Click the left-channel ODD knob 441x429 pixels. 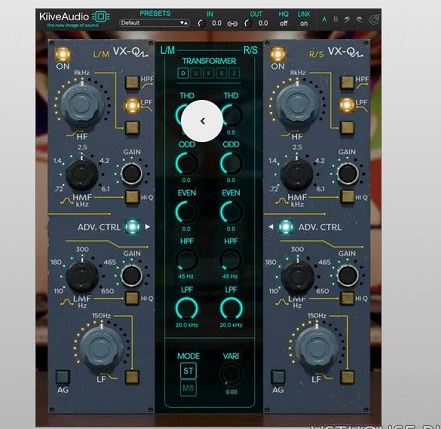[x=186, y=163]
